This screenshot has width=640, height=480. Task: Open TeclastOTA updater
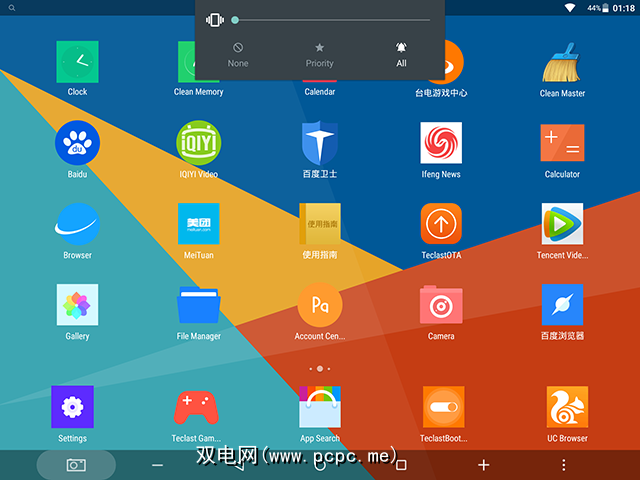[x=441, y=224]
